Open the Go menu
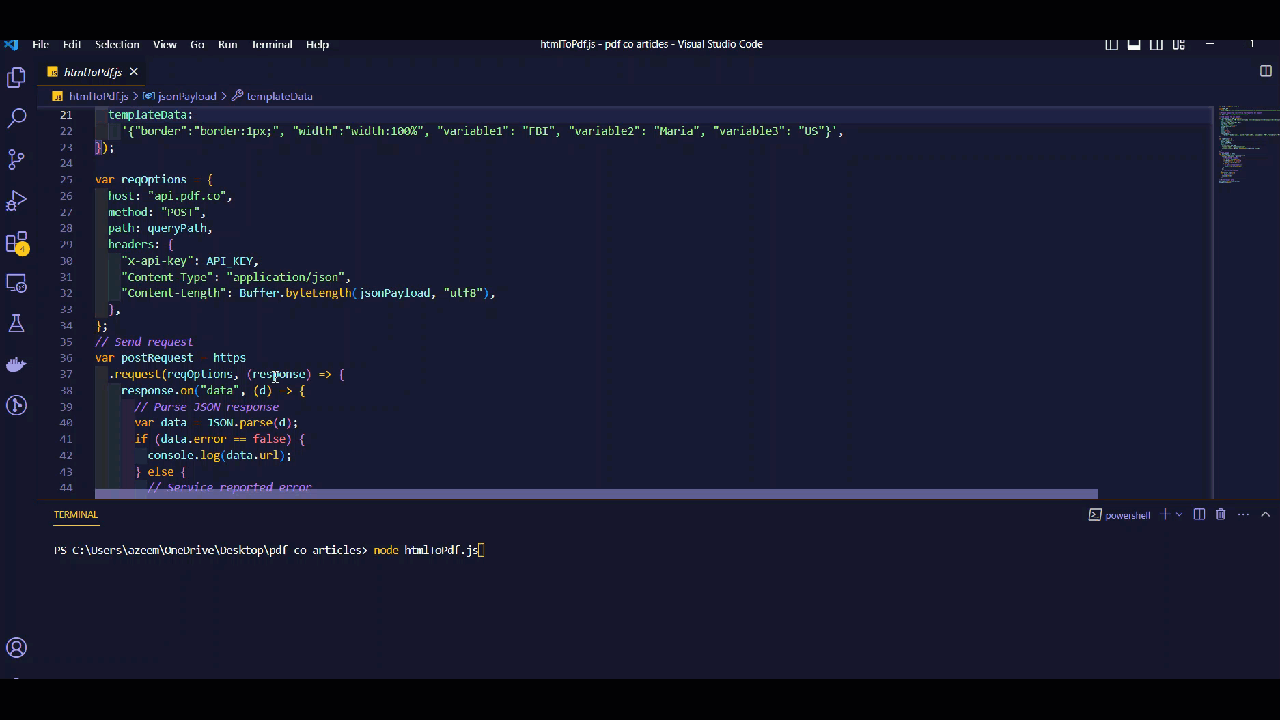Image resolution: width=1280 pixels, height=720 pixels. [x=197, y=44]
